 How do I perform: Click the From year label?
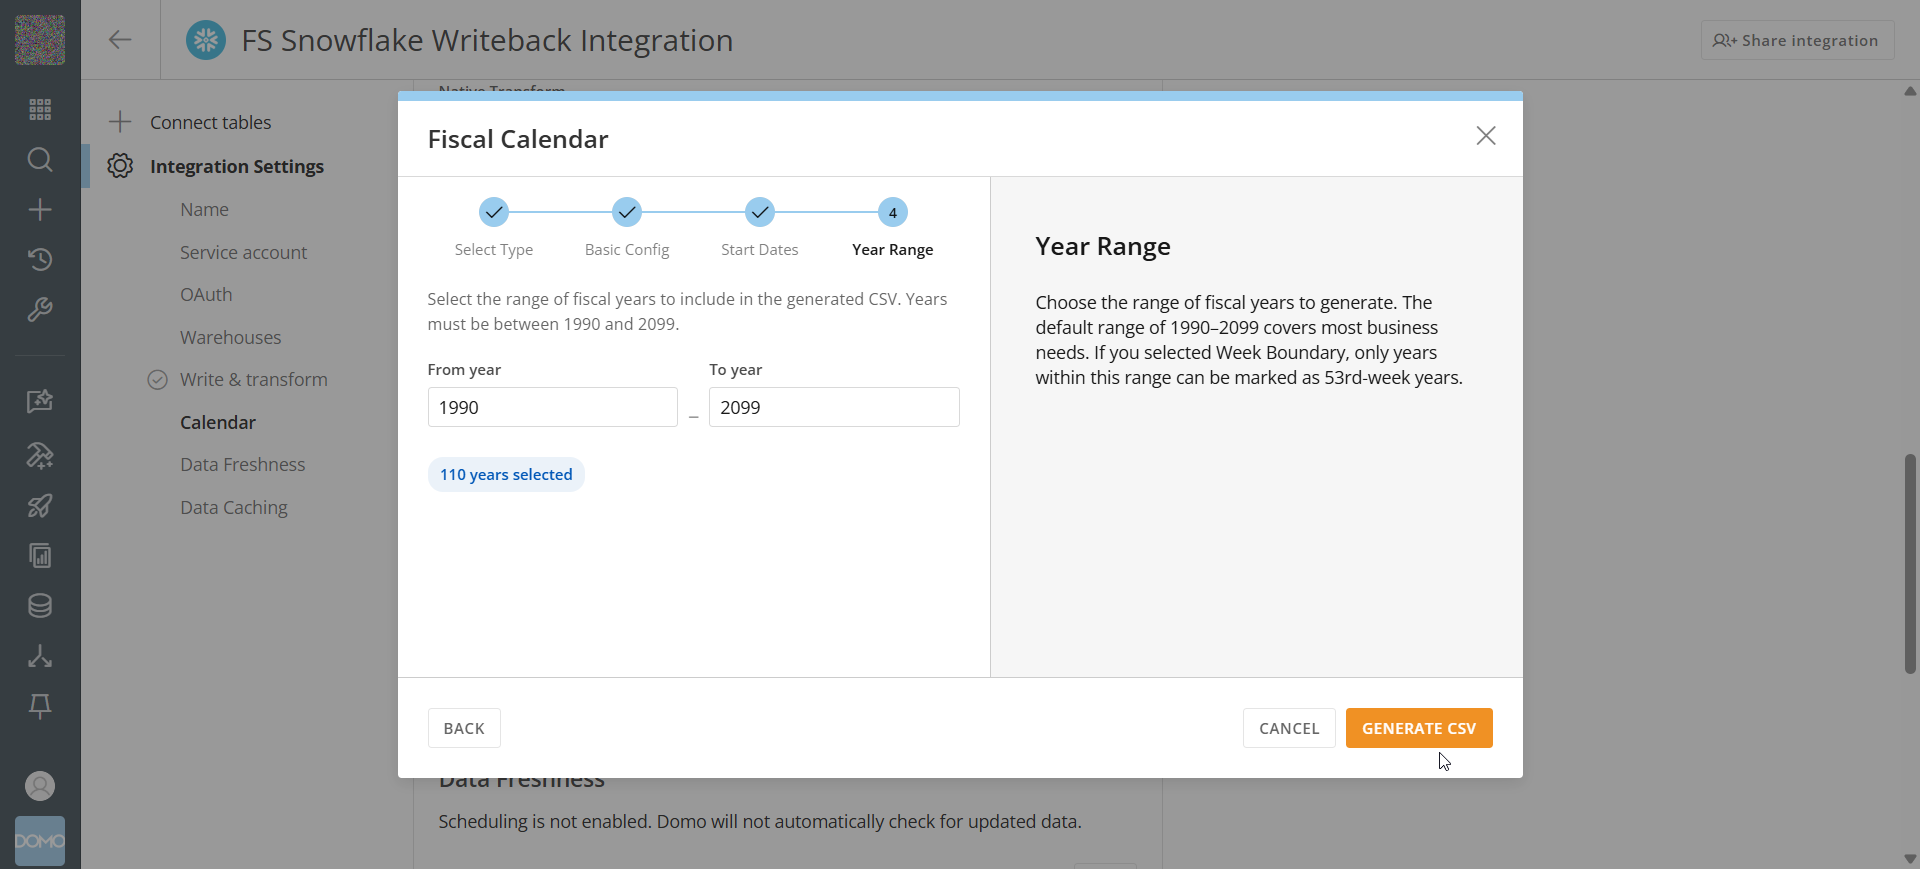(464, 369)
